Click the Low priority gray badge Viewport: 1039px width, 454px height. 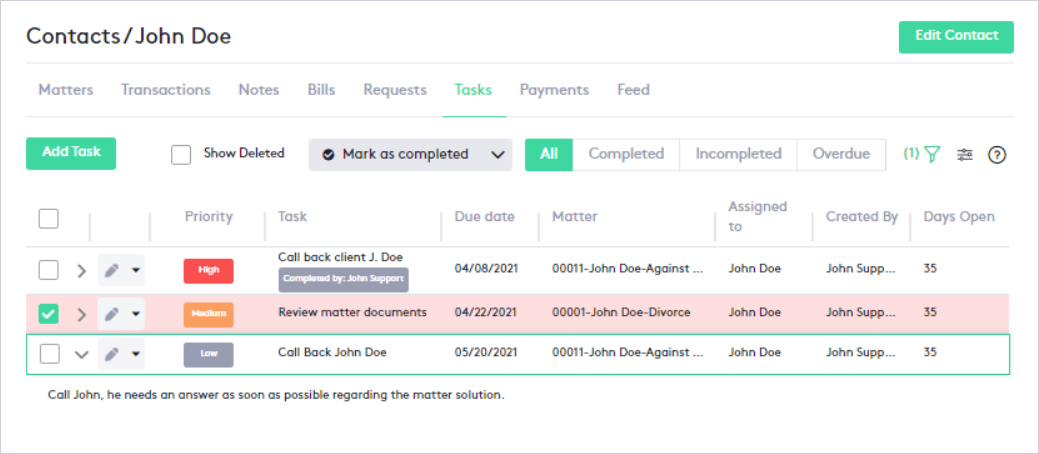[208, 353]
